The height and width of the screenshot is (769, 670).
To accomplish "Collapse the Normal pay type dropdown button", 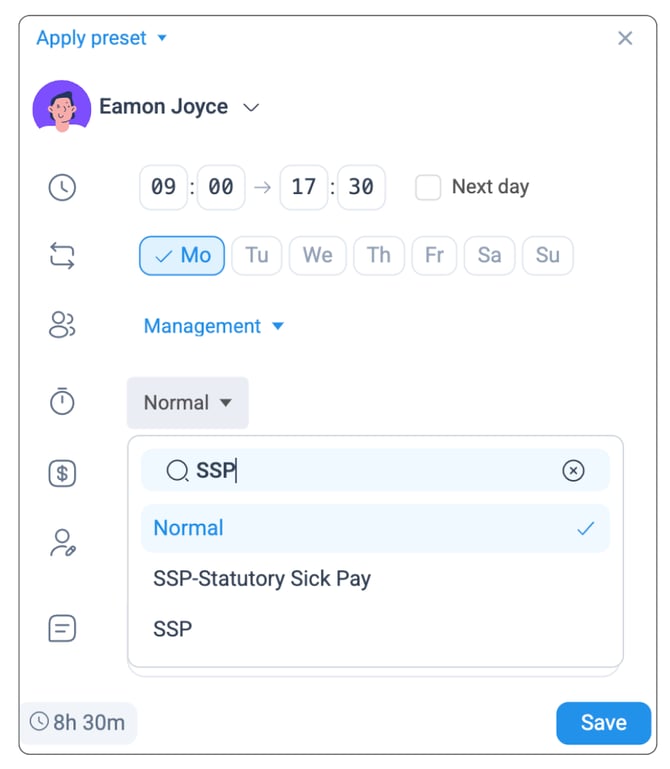I will coord(187,403).
